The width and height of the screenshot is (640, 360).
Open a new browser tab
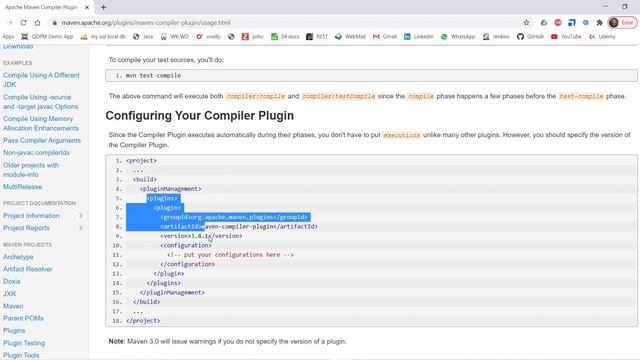click(103, 7)
